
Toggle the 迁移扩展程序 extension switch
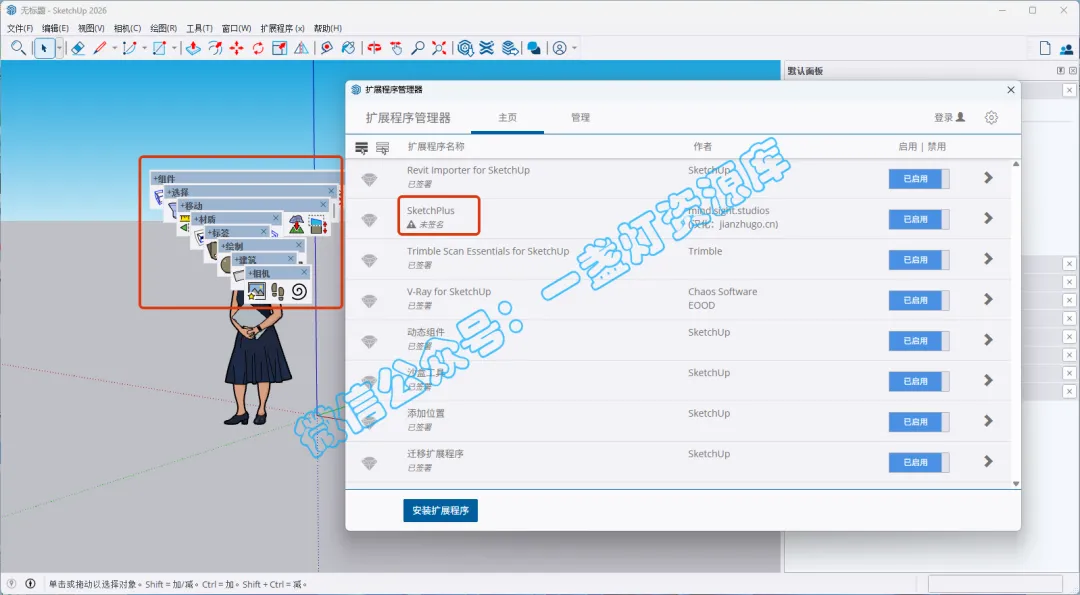tap(919, 462)
